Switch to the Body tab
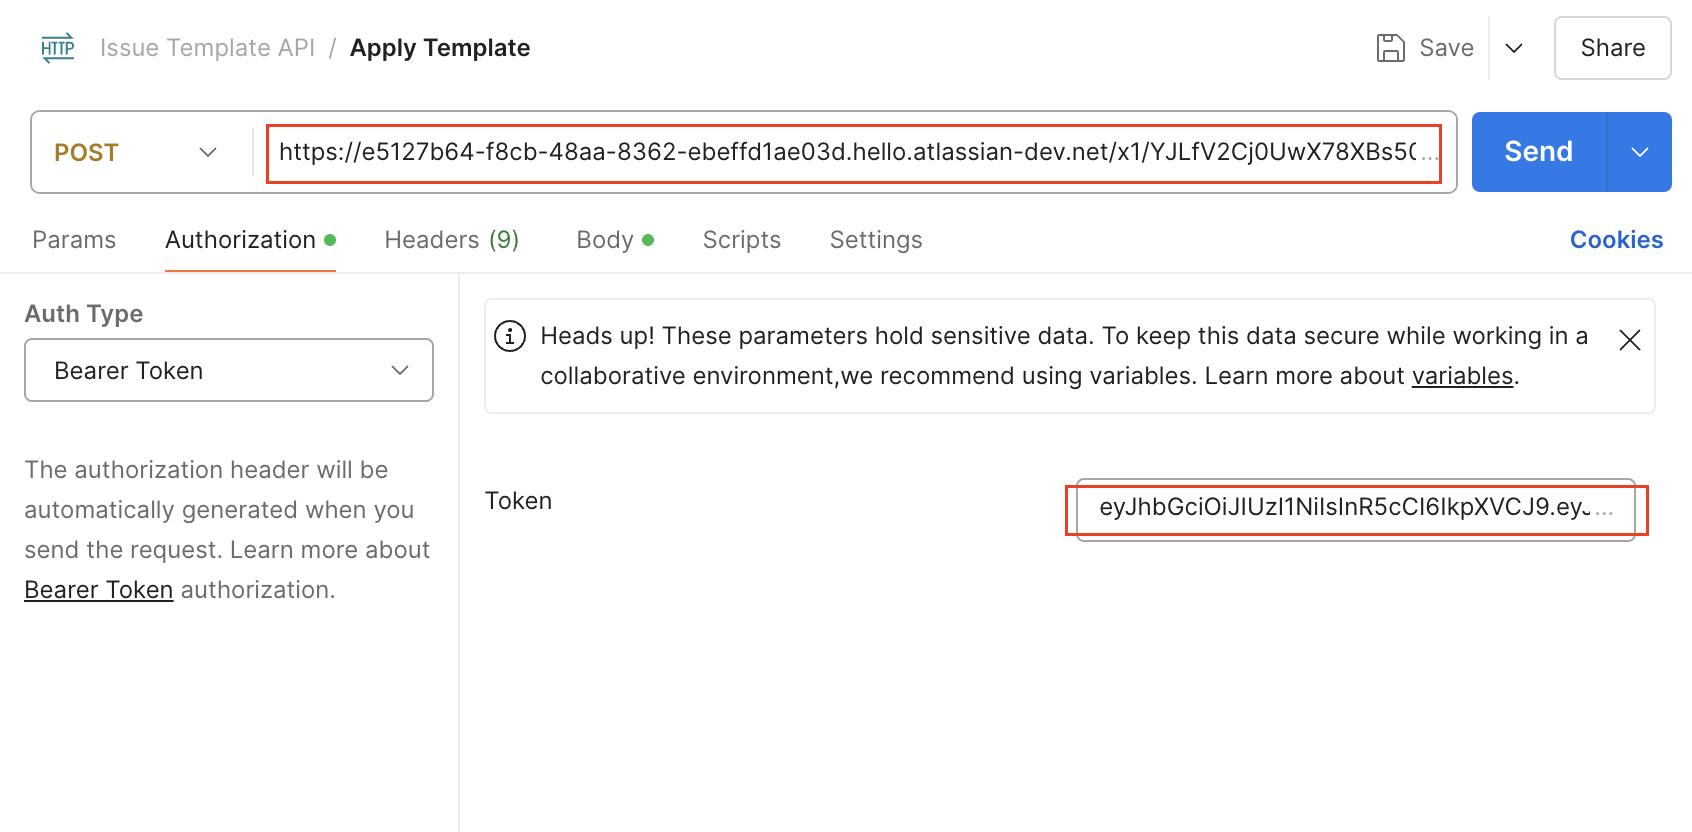The height and width of the screenshot is (832, 1692). click(x=604, y=239)
